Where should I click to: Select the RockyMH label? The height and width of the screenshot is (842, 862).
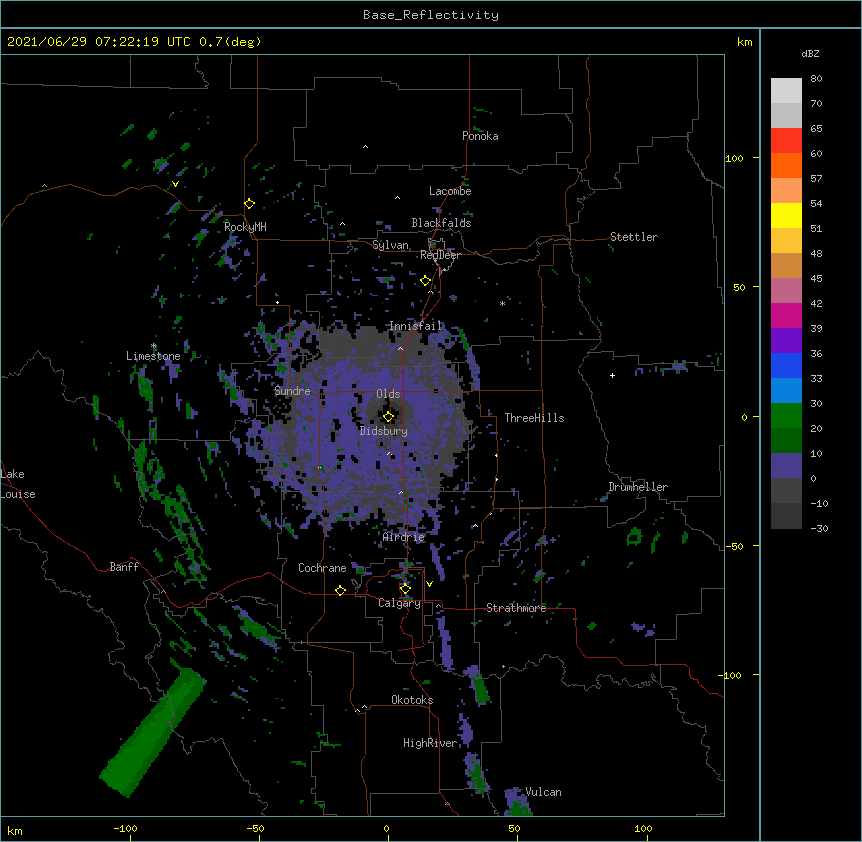245,227
